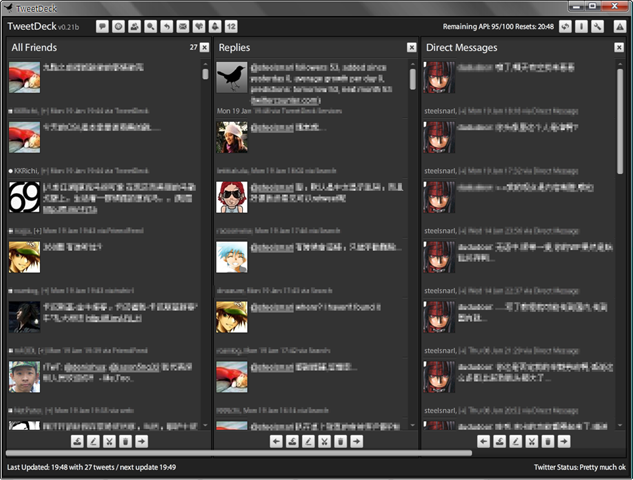Image resolution: width=633 pixels, height=480 pixels.
Task: Click the circular All Tweets toolbar icon
Action: point(118,27)
